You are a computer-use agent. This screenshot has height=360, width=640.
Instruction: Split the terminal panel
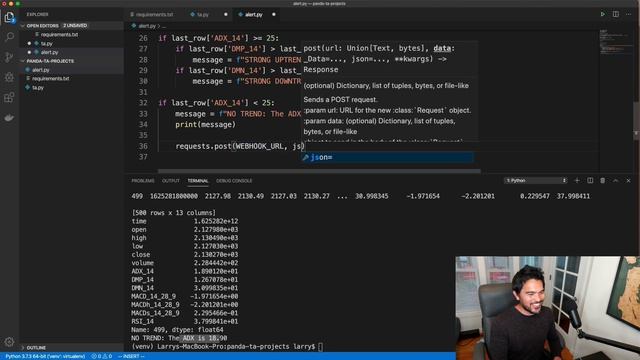coord(590,180)
